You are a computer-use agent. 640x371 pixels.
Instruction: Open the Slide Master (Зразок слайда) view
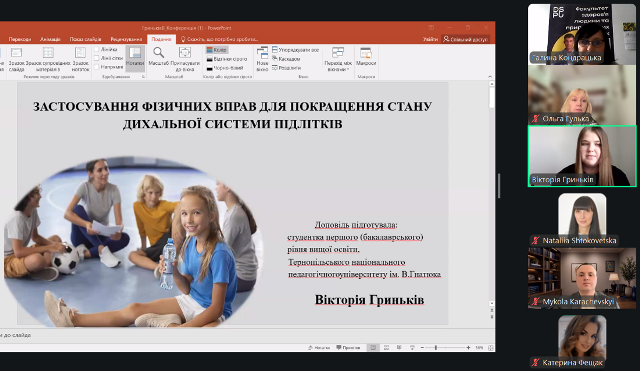(16, 59)
